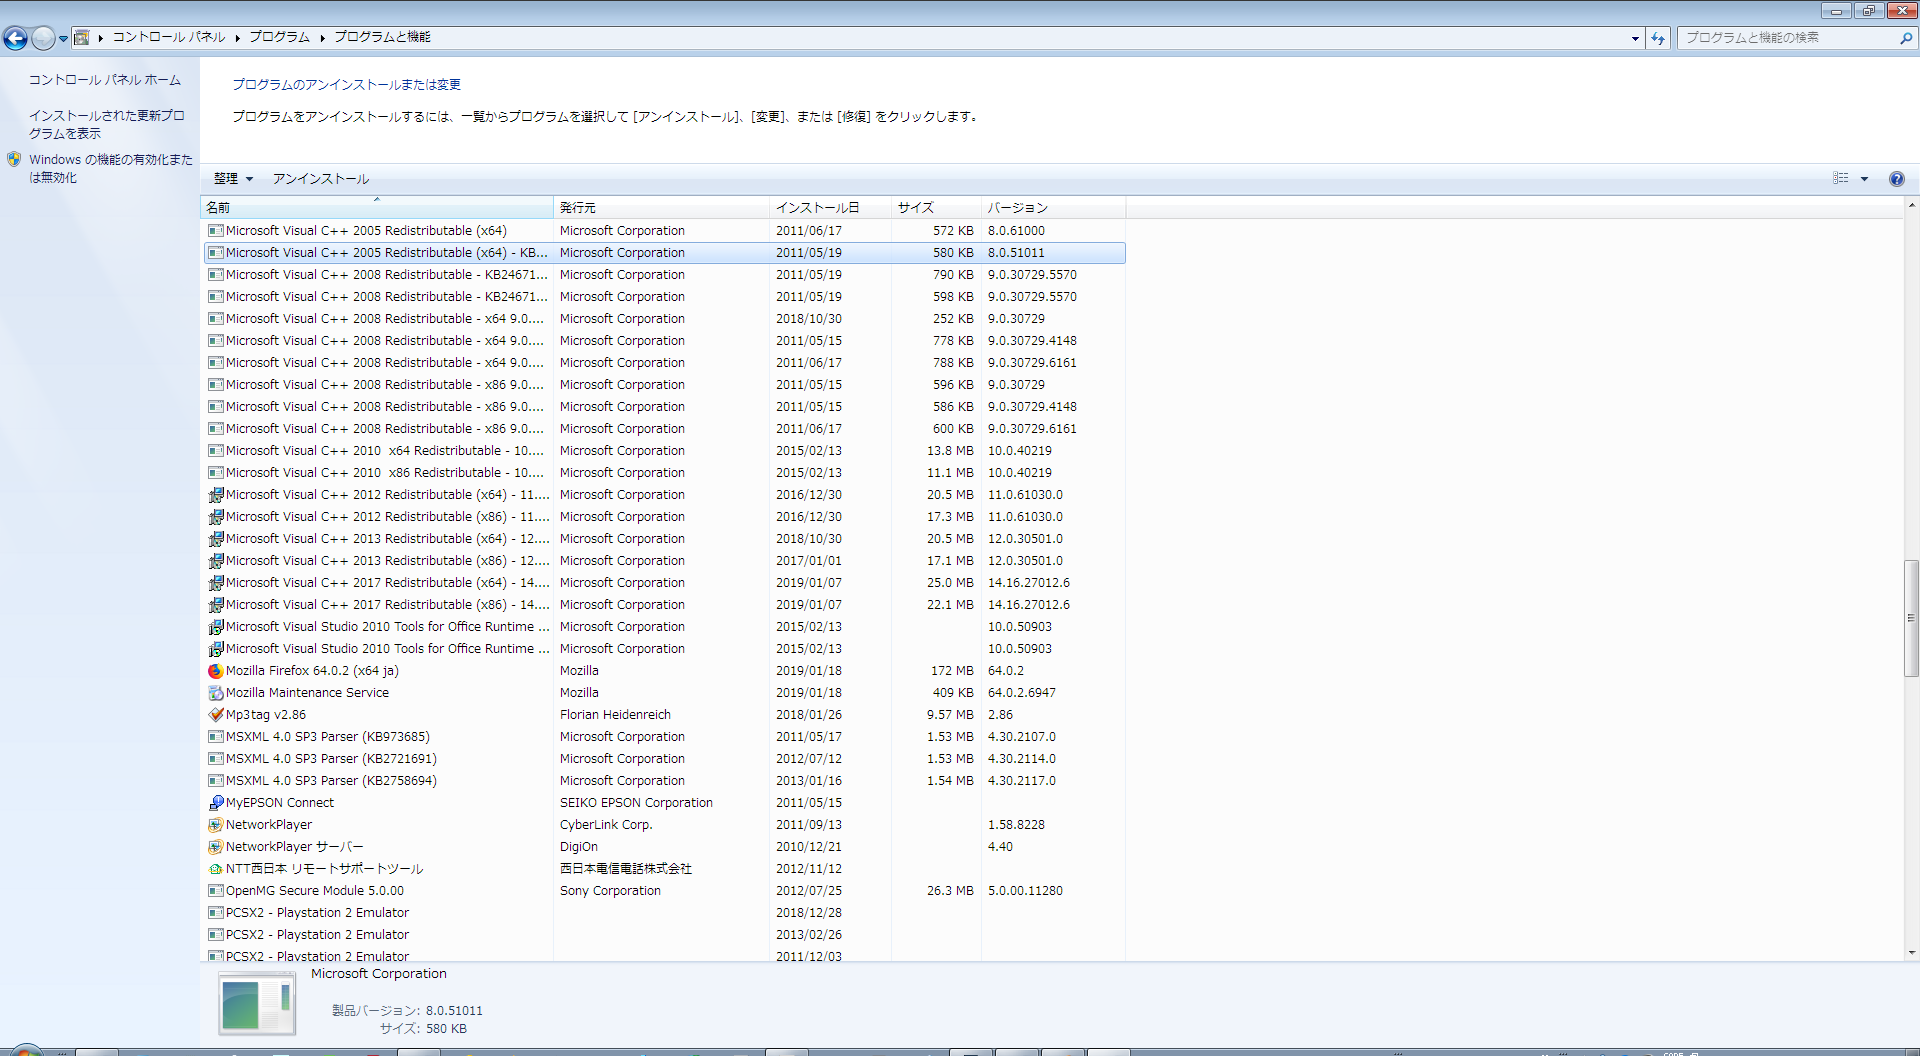Screen dimensions: 1920x1056
Task: Click プログラムのアンインストールまたは変更 heading
Action: pyautogui.click(x=347, y=85)
